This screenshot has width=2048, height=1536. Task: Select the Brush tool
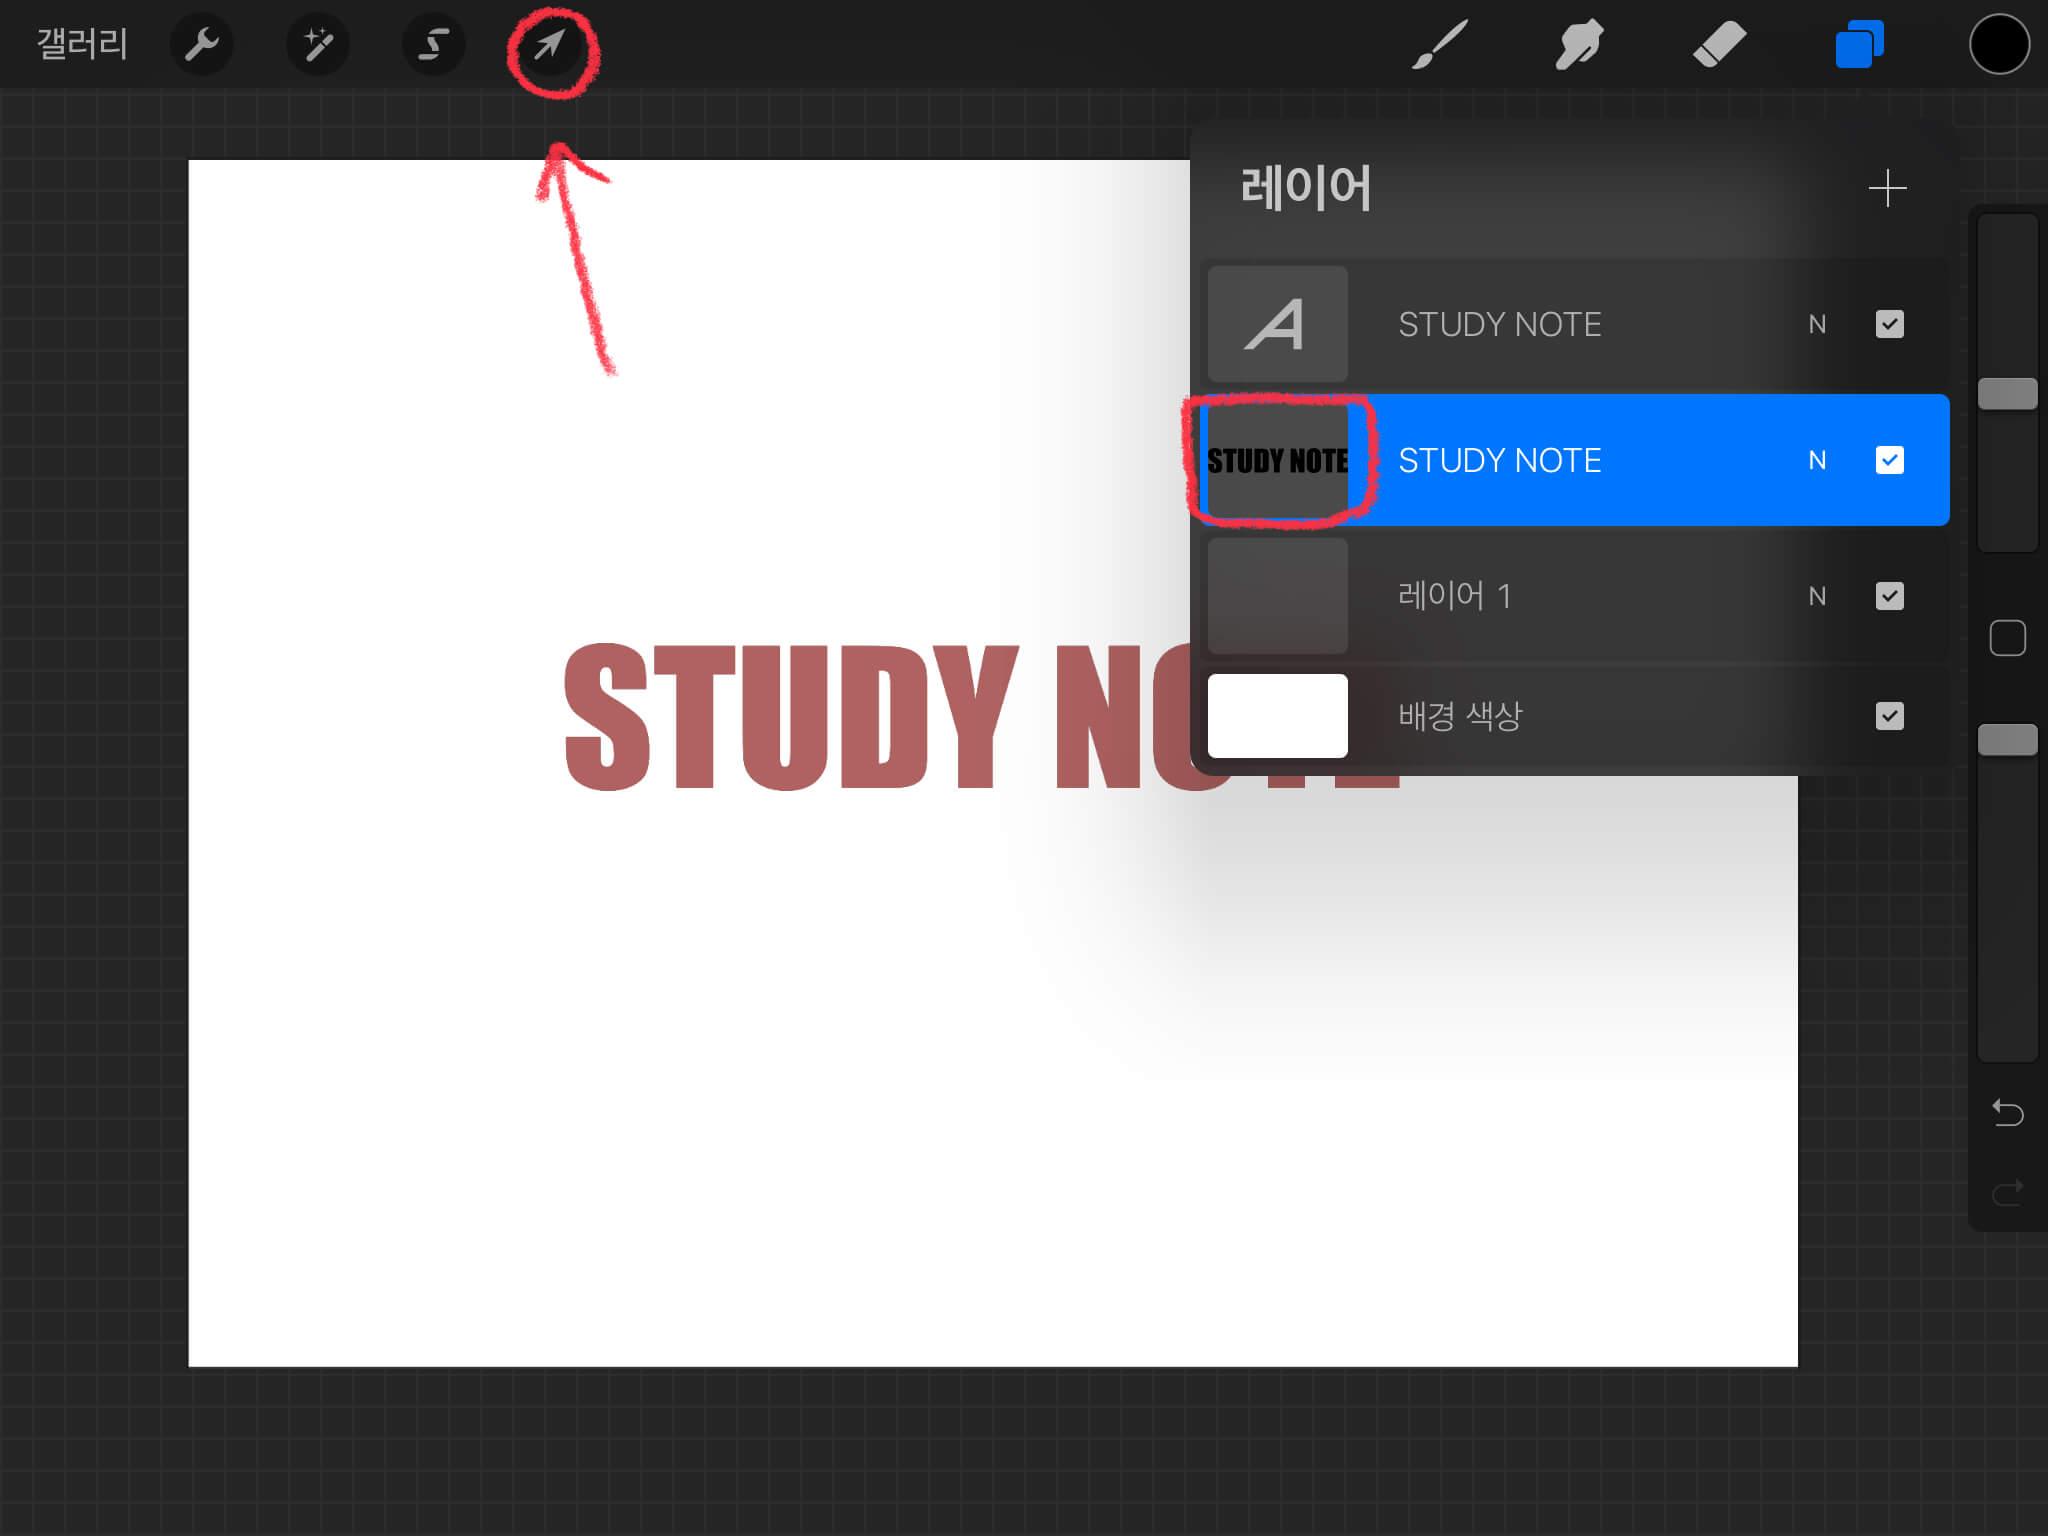(1439, 45)
